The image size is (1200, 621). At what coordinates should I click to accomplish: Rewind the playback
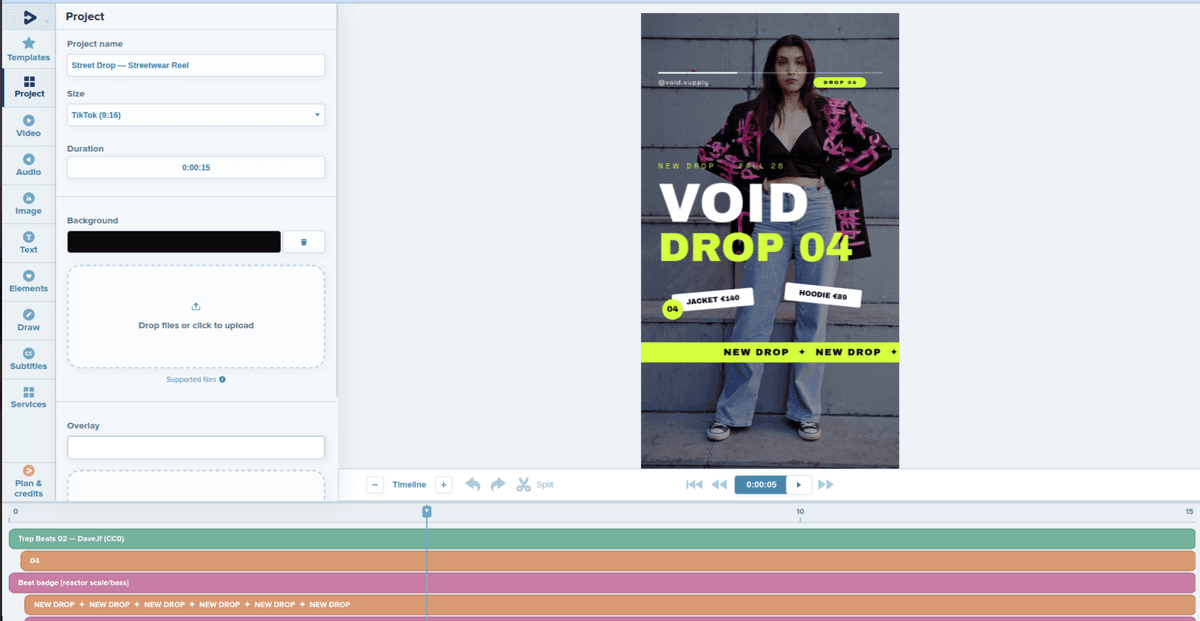pos(719,484)
